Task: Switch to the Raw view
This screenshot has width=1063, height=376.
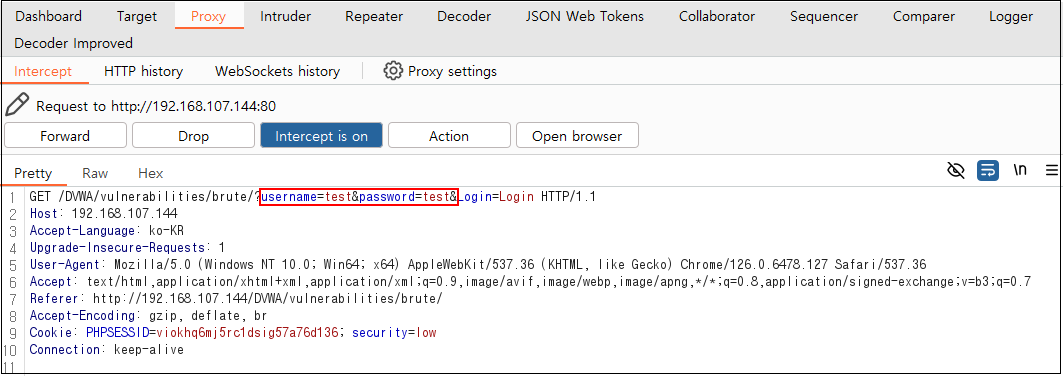Action: click(95, 173)
